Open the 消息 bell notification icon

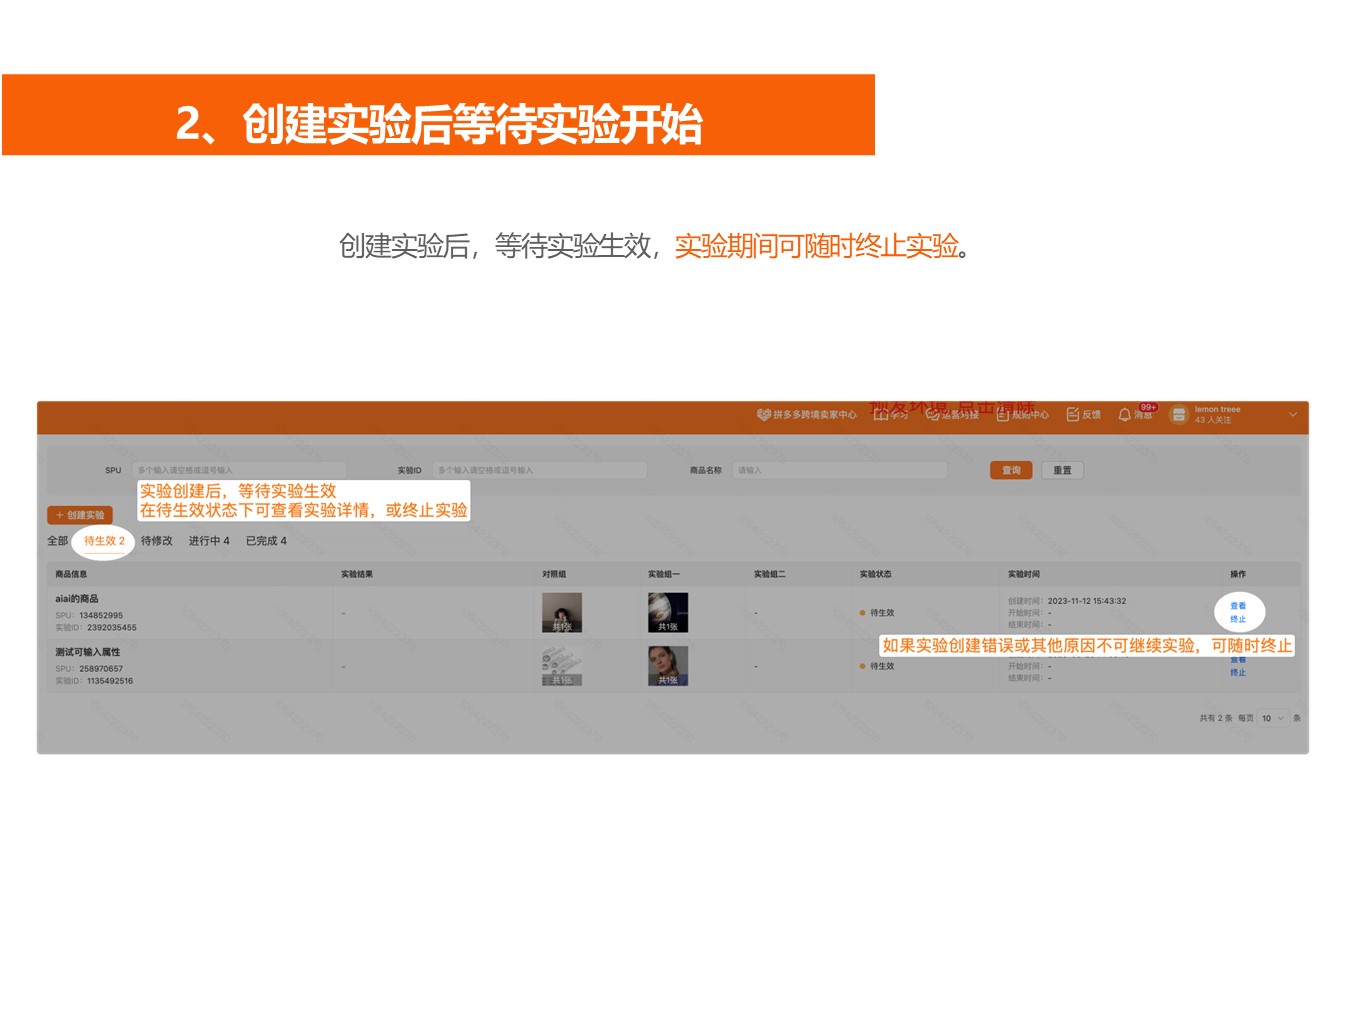point(1125,414)
